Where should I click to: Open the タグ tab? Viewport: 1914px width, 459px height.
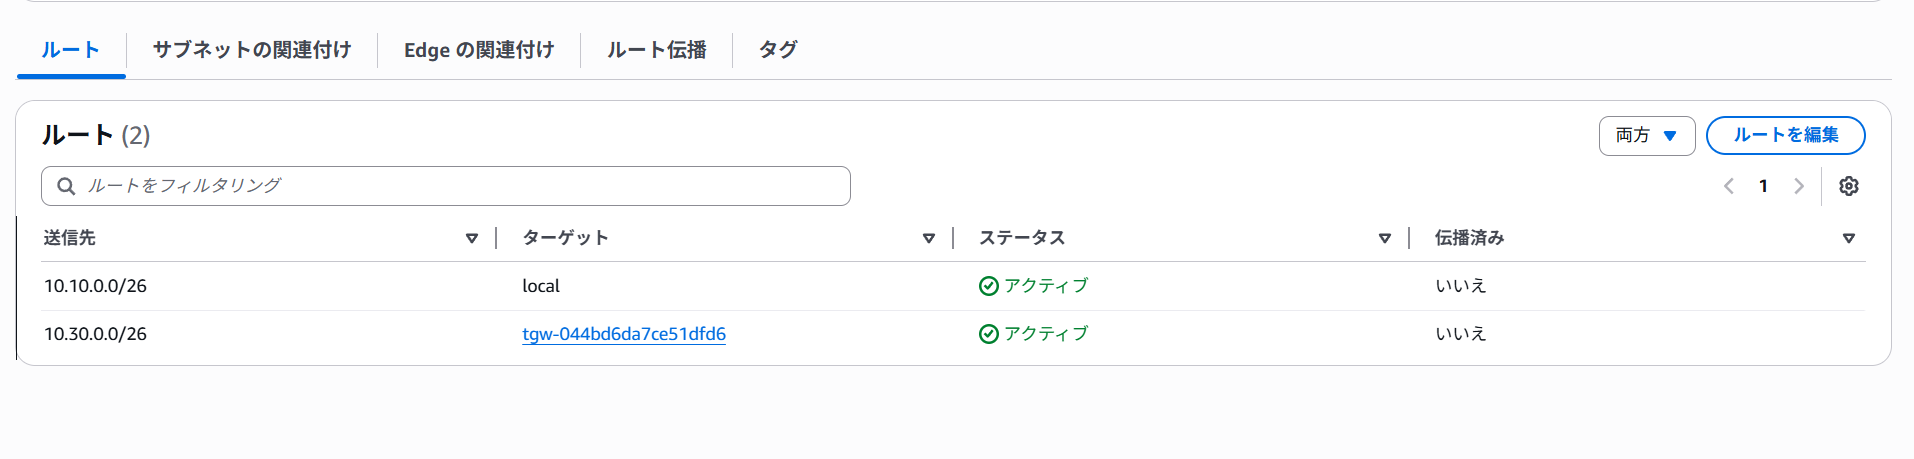pos(778,50)
